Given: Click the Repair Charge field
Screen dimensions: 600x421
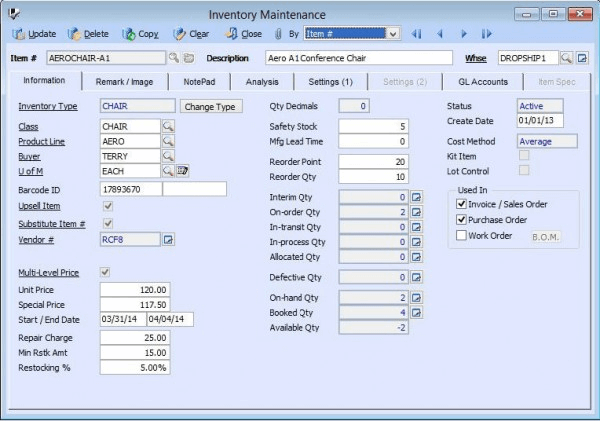Looking at the screenshot, I should 135,338.
